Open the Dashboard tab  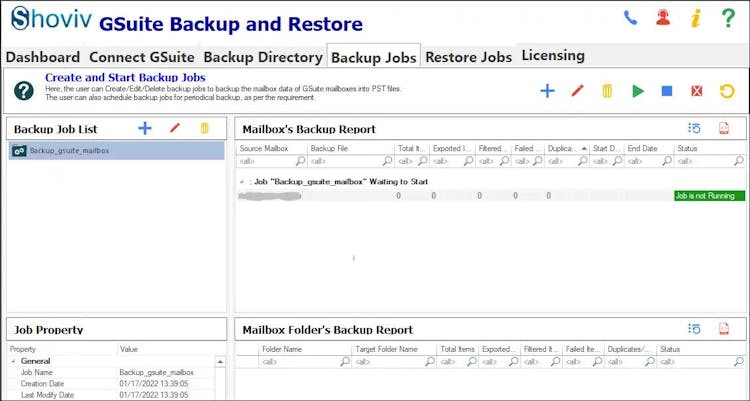(x=43, y=57)
